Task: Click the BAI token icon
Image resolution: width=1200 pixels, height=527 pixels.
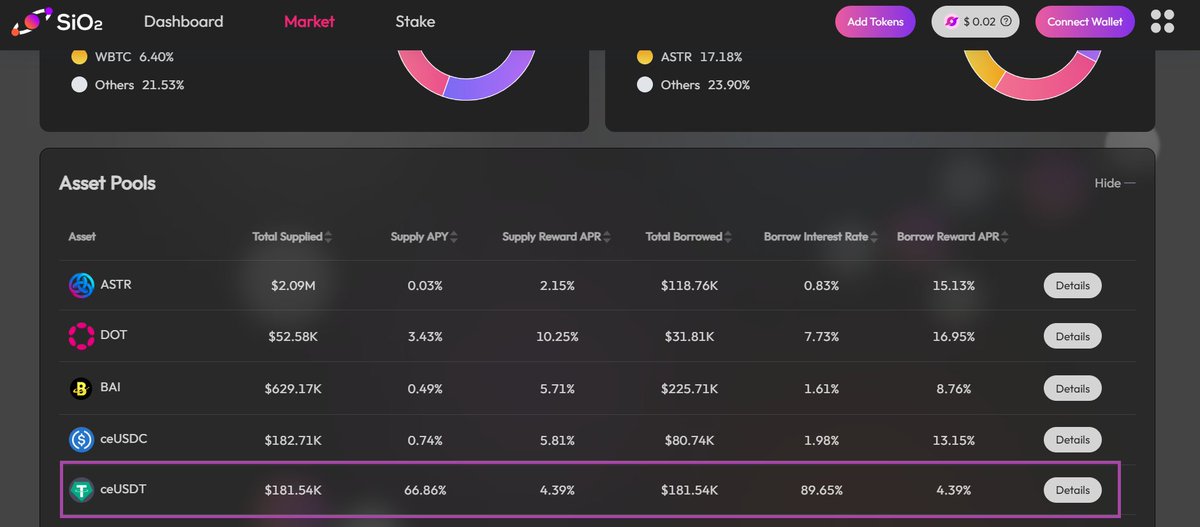Action: 81,388
